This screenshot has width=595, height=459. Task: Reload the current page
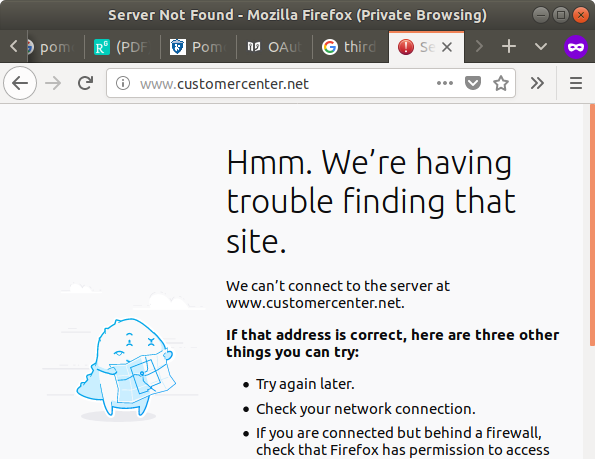[x=85, y=83]
